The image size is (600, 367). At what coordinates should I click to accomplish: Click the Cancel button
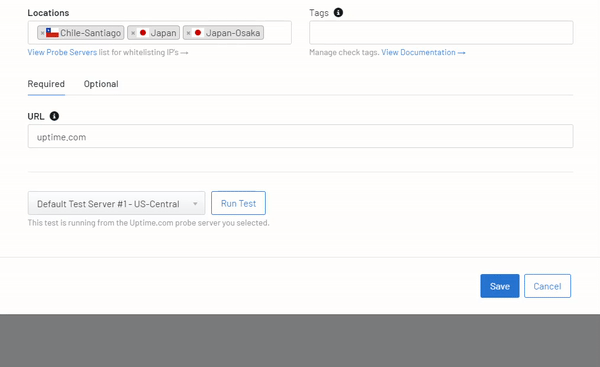coord(547,286)
